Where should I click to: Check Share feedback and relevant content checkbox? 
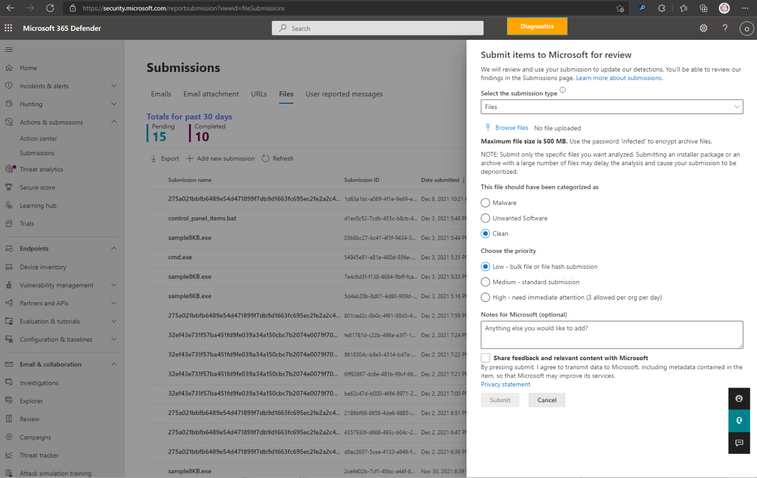point(485,358)
